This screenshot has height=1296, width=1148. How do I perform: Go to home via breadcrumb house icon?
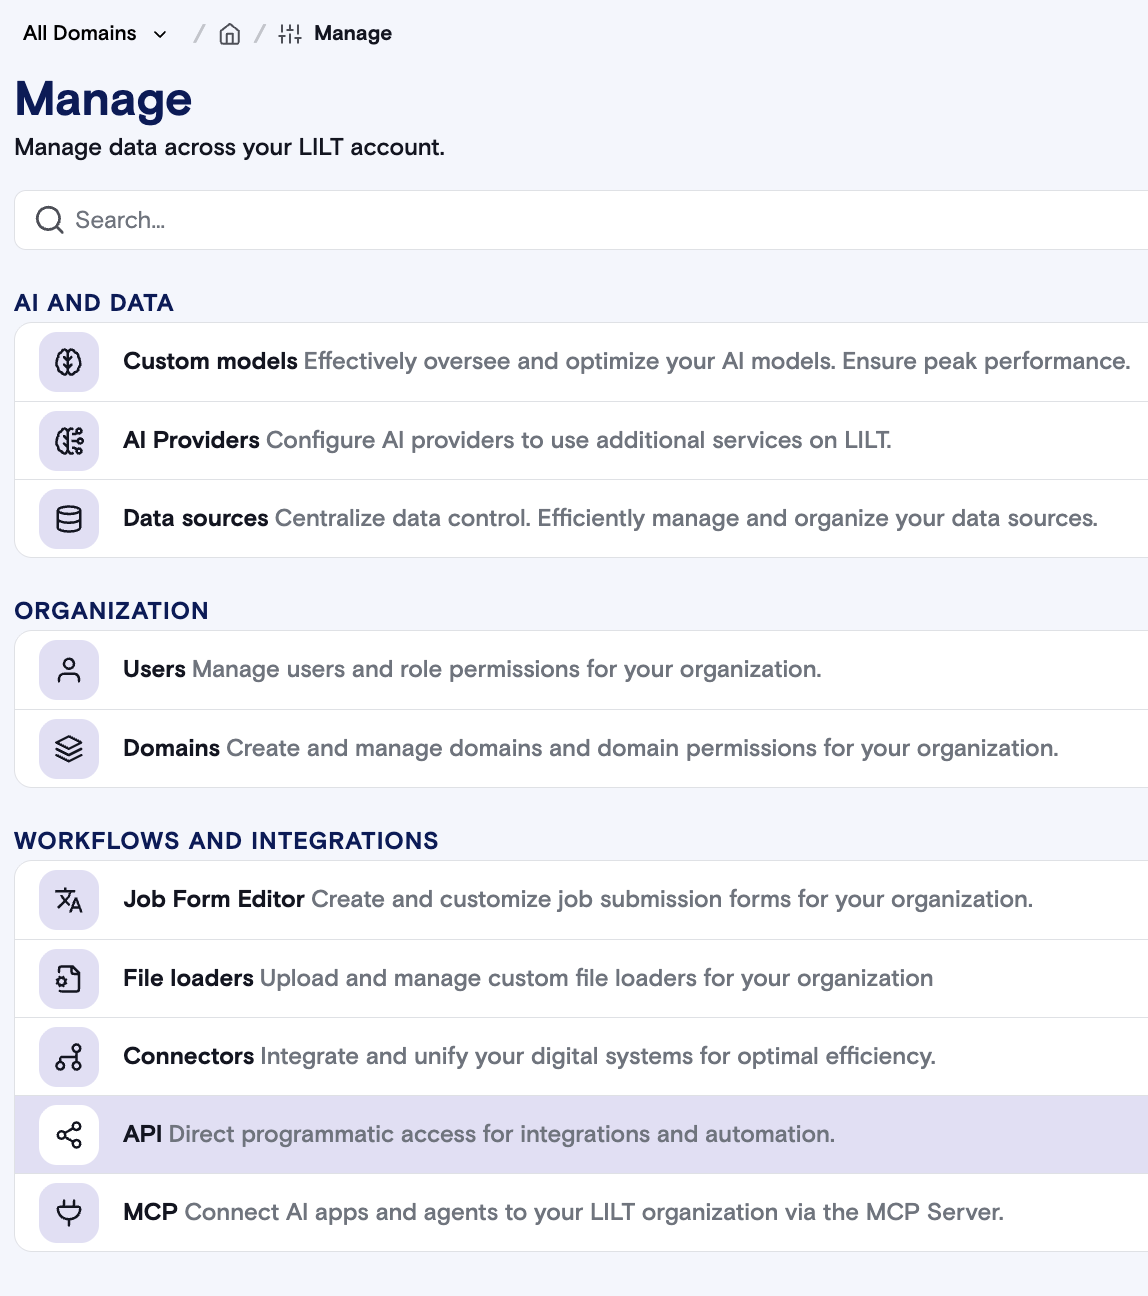tap(230, 34)
